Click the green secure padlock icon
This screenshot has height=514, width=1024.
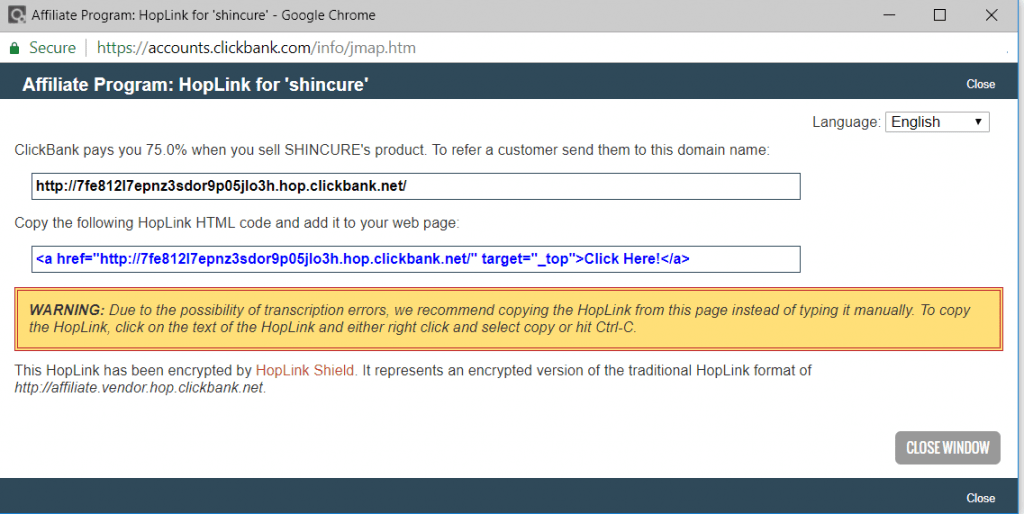pyautogui.click(x=14, y=48)
